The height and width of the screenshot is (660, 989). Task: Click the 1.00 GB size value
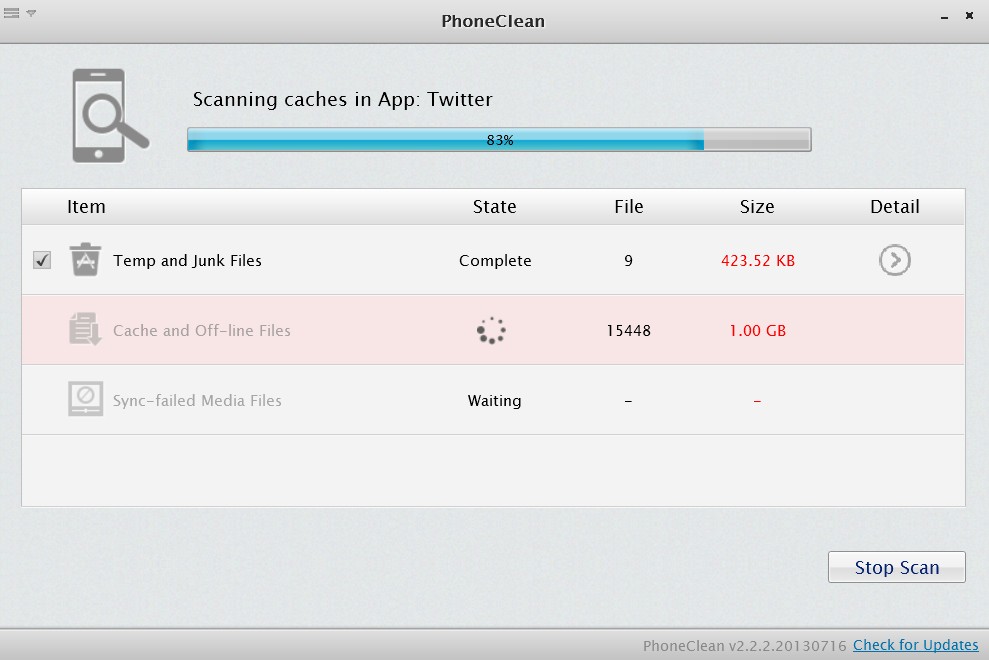(x=758, y=331)
